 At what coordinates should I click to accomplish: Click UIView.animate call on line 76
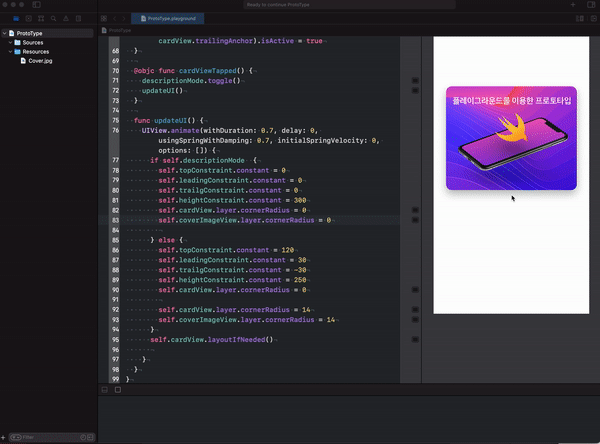(171, 131)
